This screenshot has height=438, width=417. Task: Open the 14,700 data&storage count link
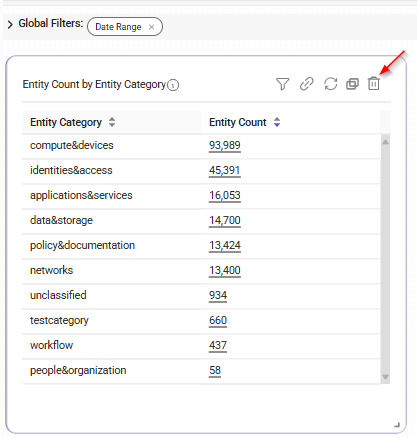225,221
